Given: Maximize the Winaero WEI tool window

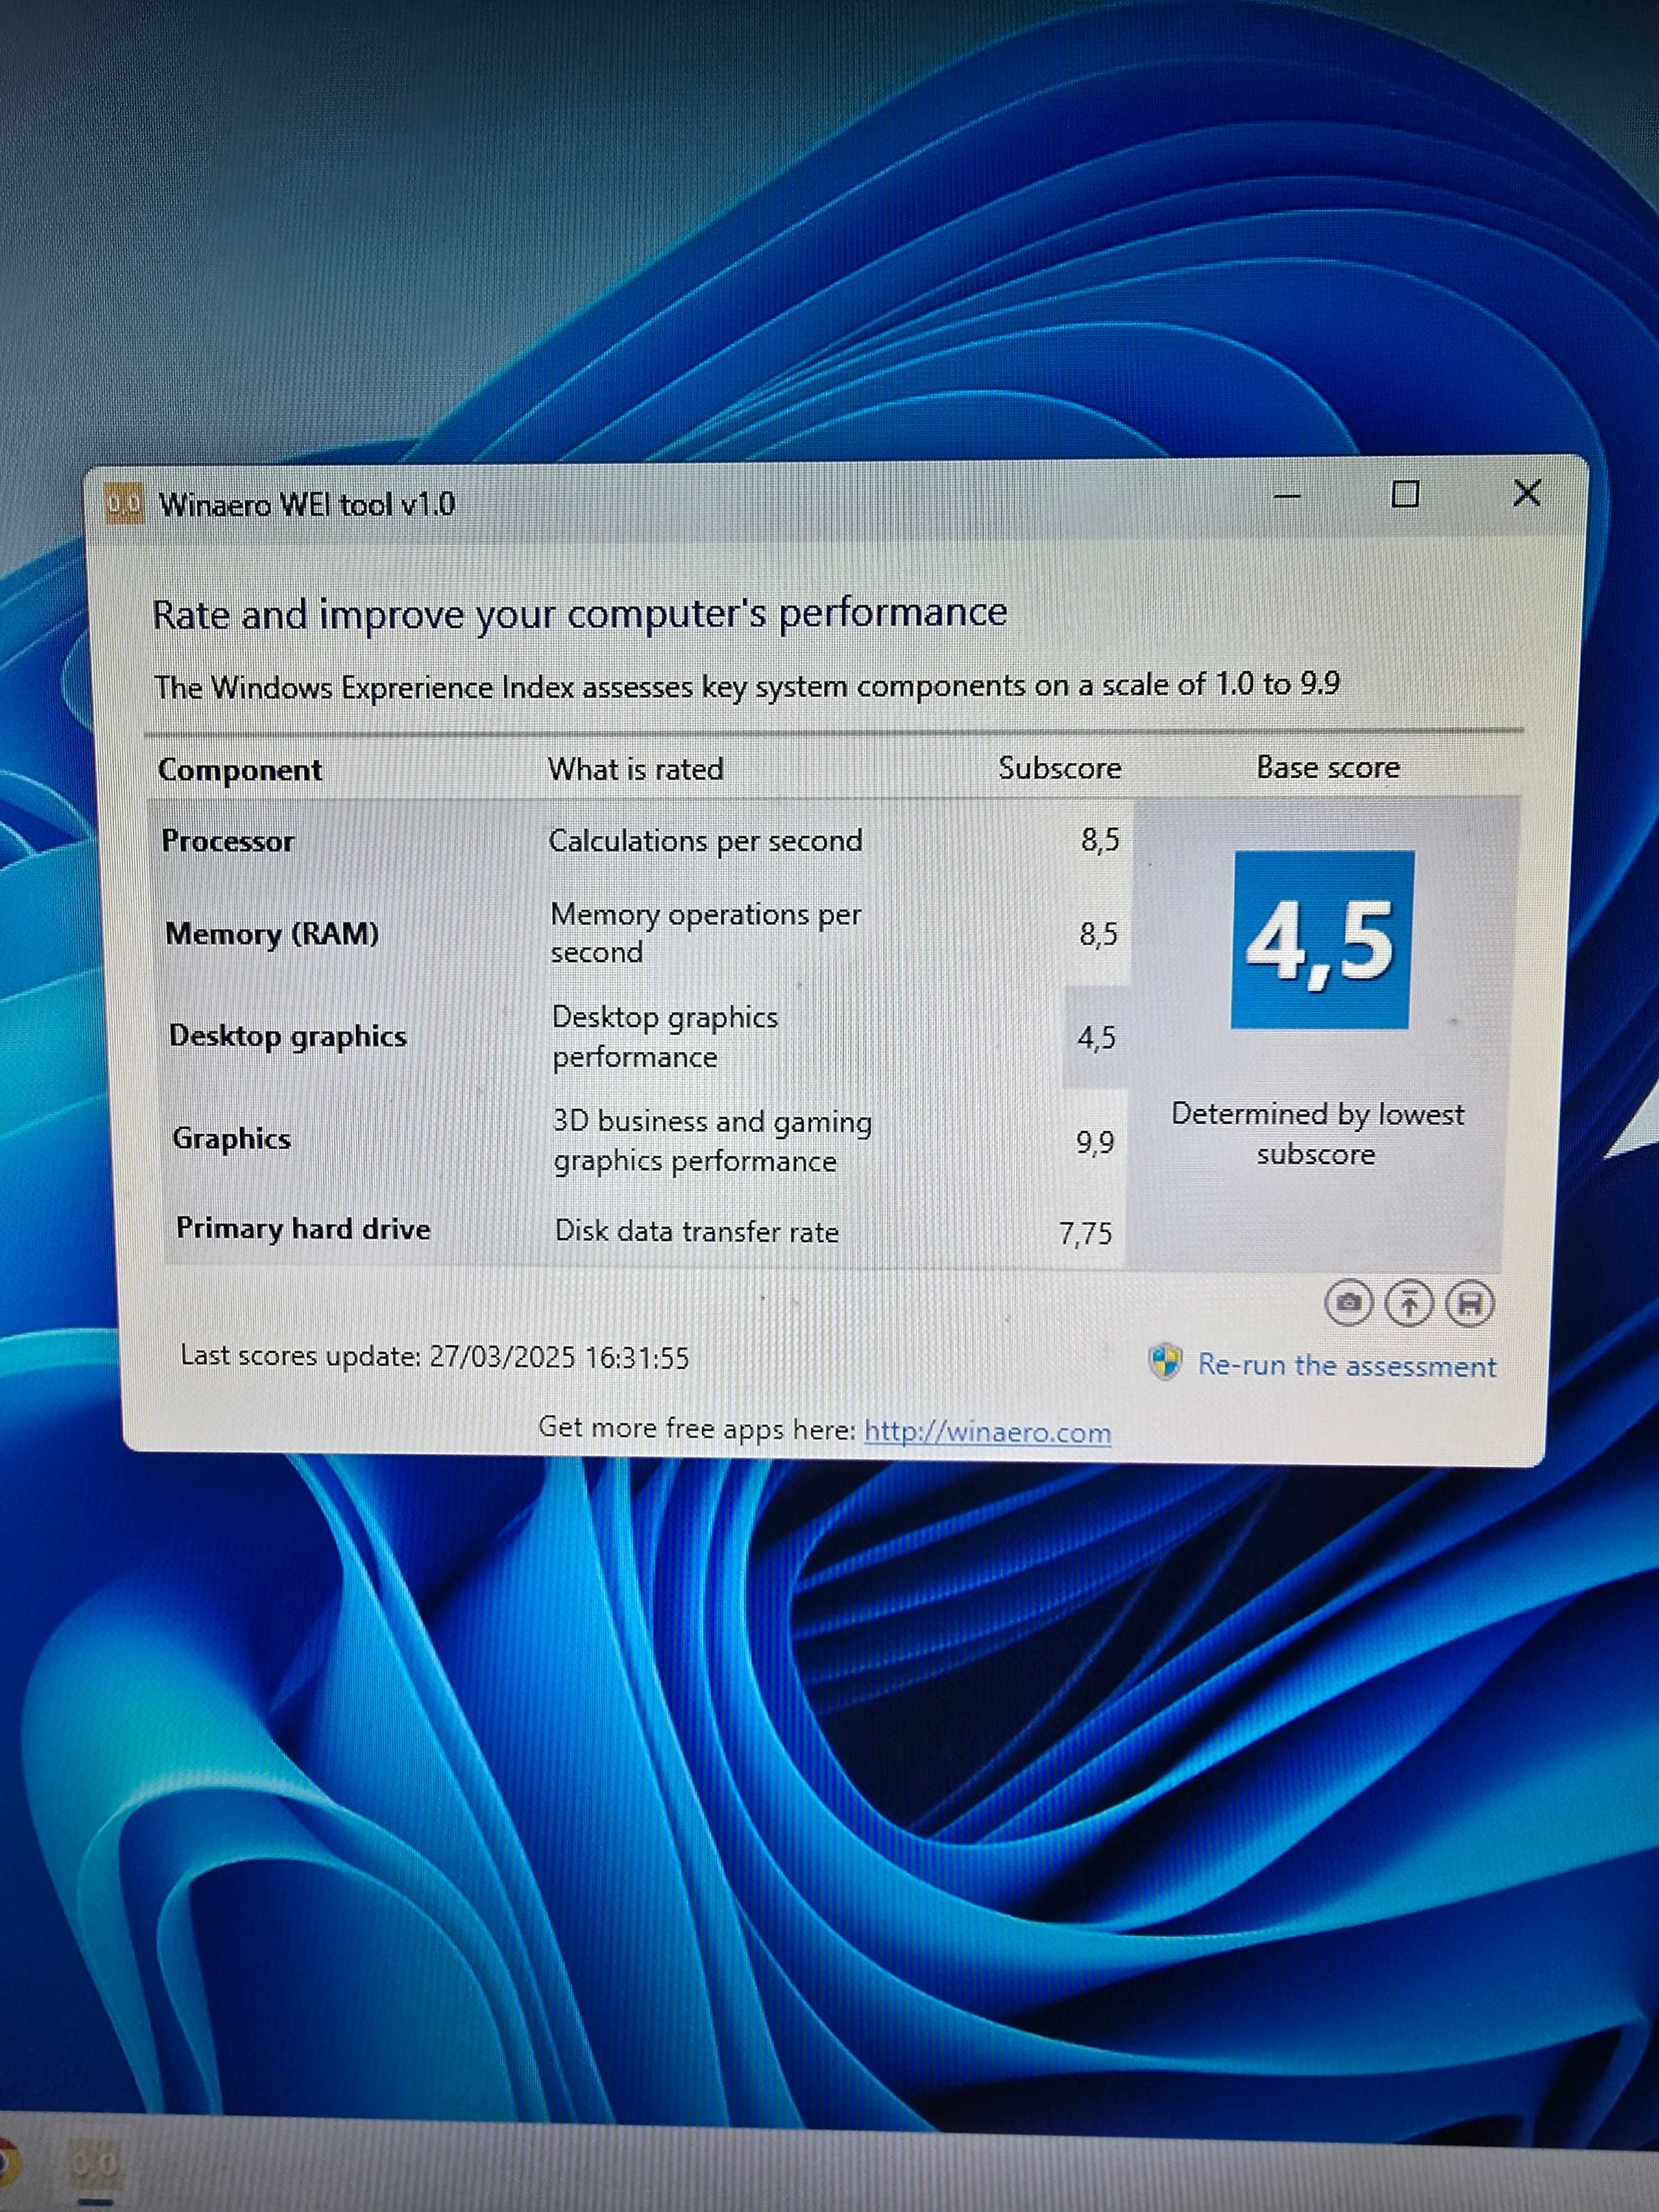Looking at the screenshot, I should click(1405, 494).
